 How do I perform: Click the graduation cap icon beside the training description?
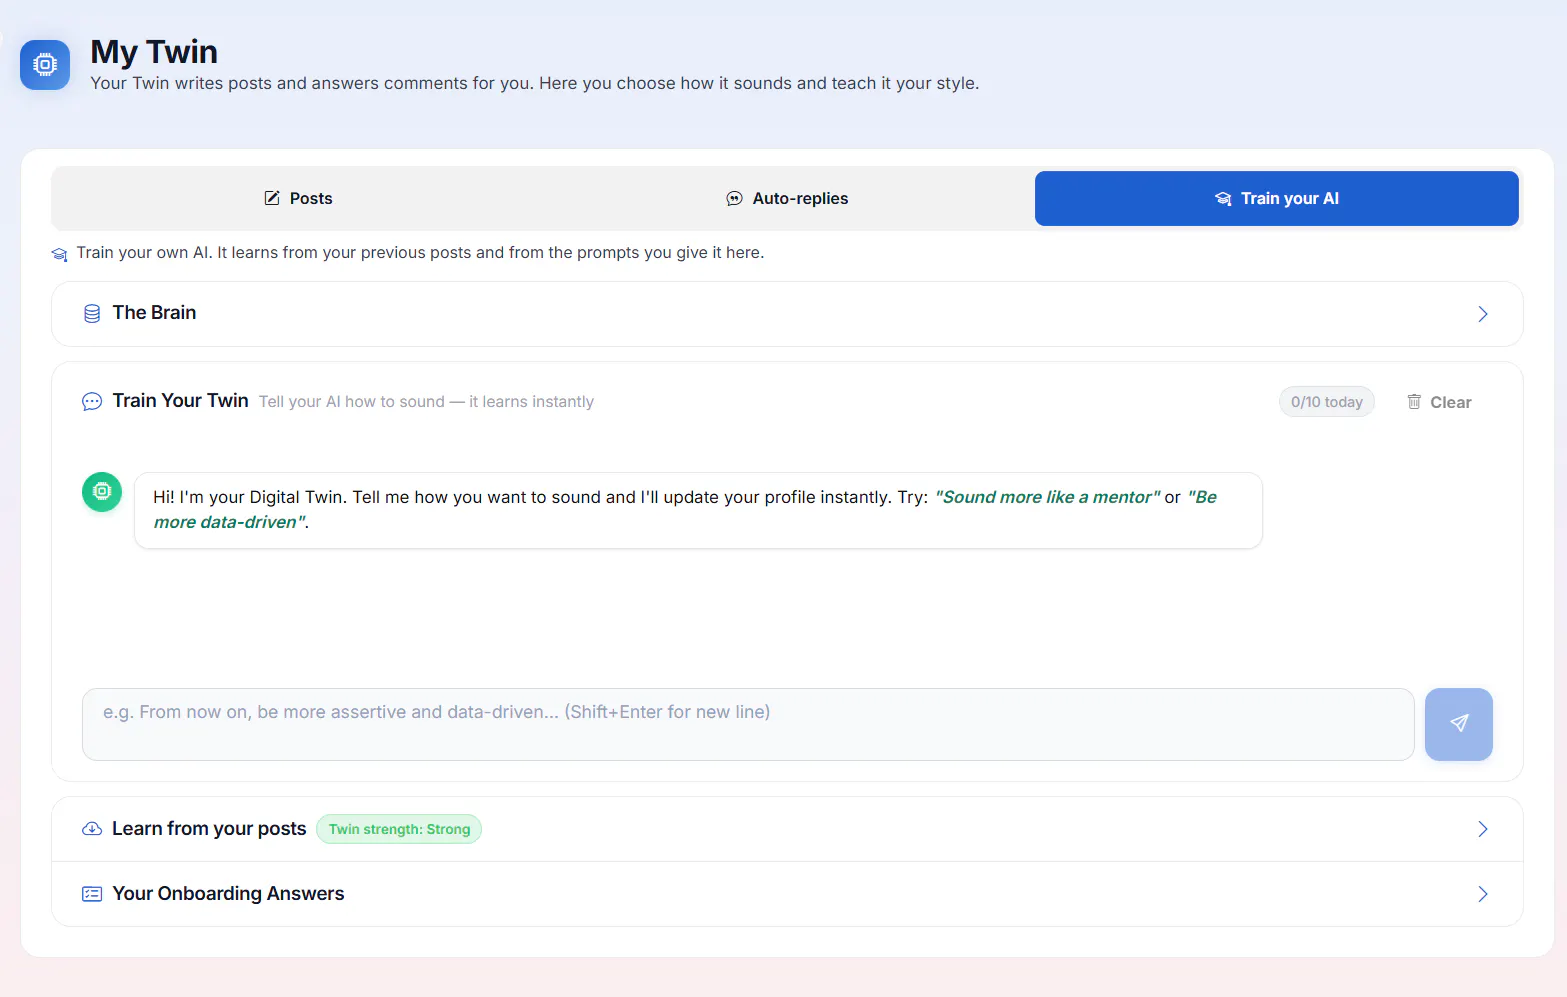60,254
